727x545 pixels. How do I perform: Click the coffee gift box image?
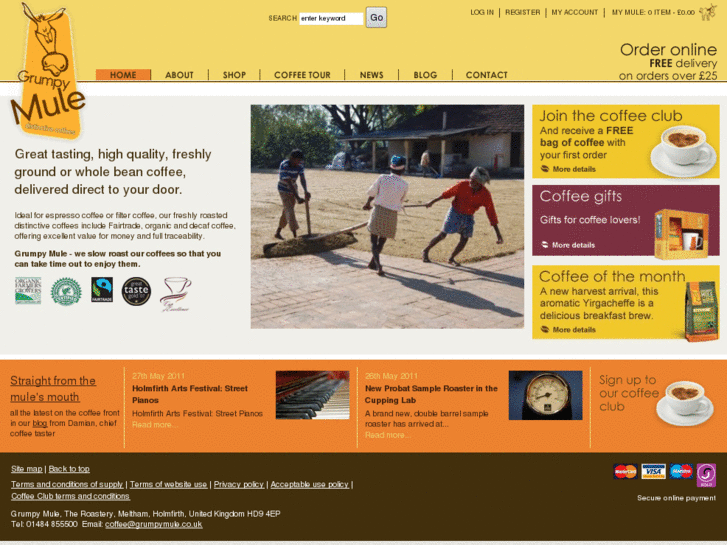[x=681, y=234]
